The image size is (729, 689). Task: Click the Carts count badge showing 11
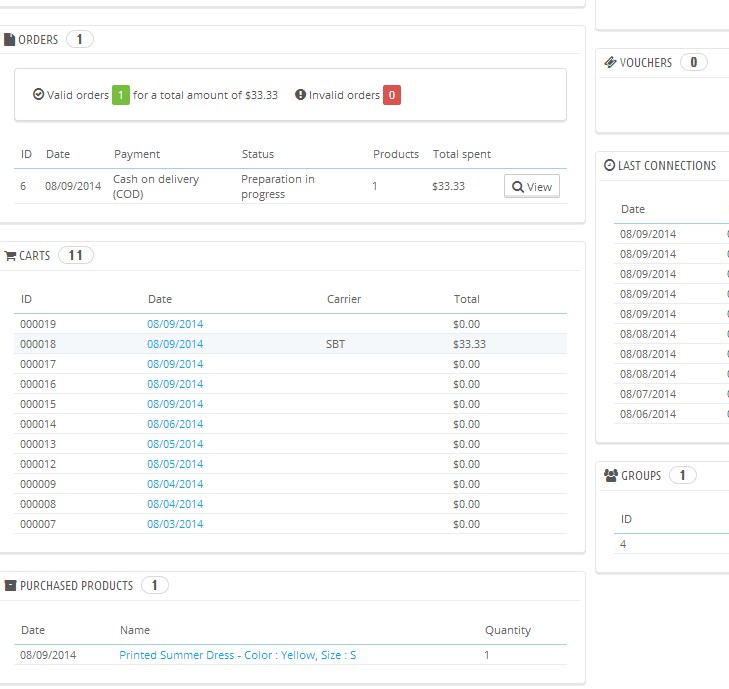pos(76,256)
